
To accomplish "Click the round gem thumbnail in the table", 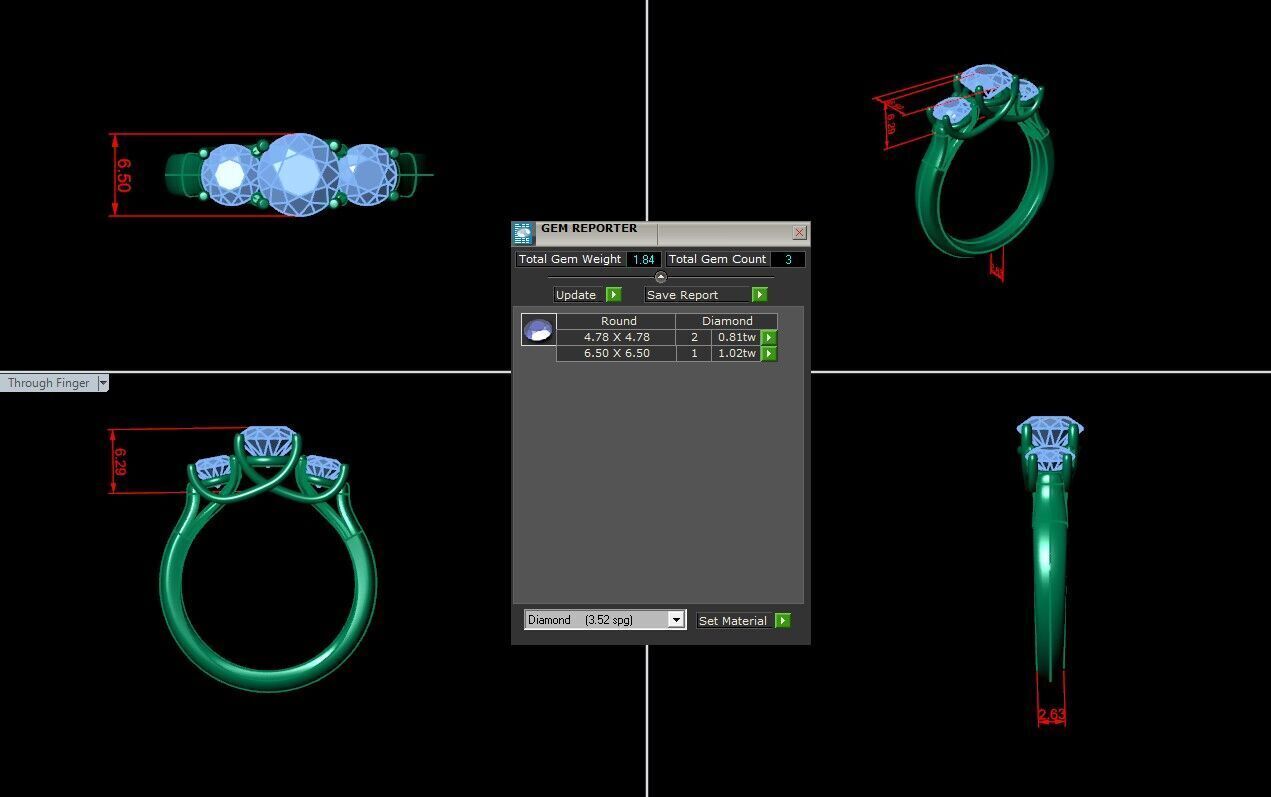I will click(x=539, y=329).
